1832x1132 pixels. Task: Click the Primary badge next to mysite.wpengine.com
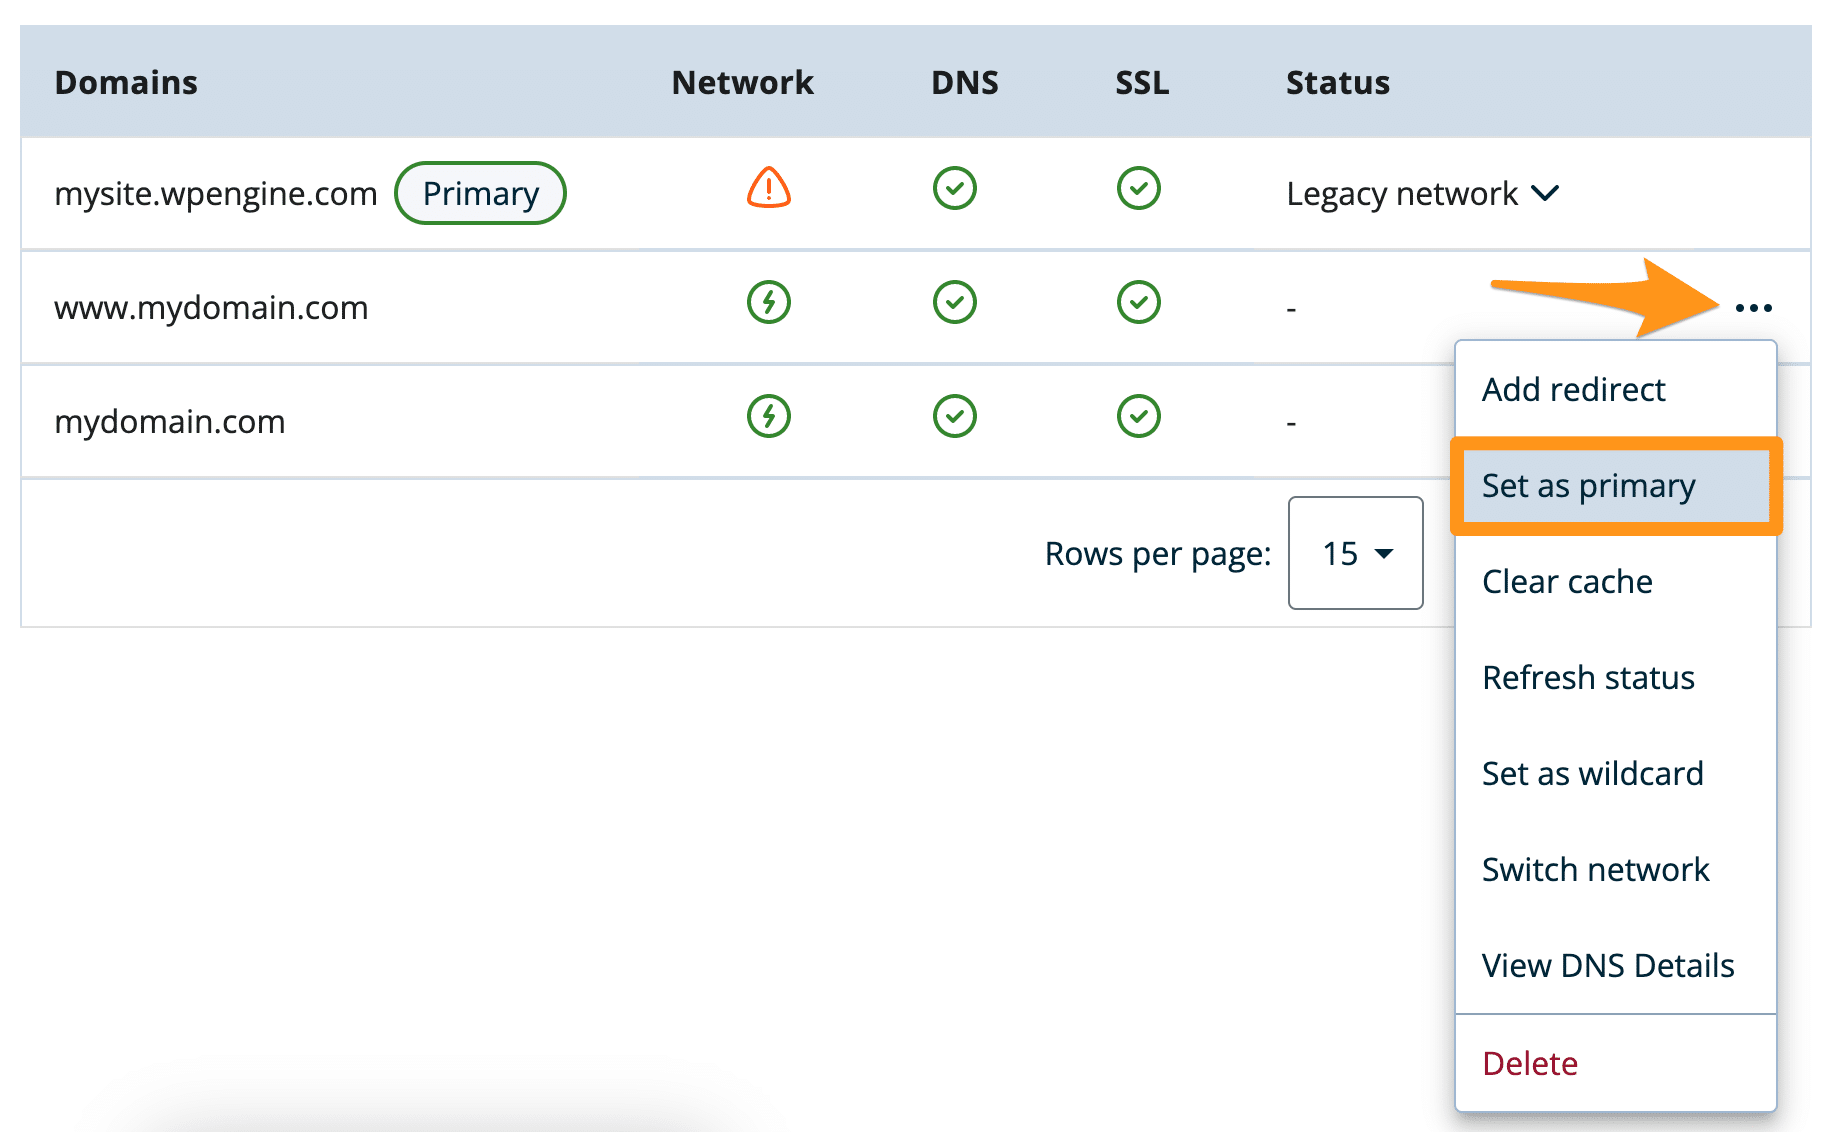(480, 192)
